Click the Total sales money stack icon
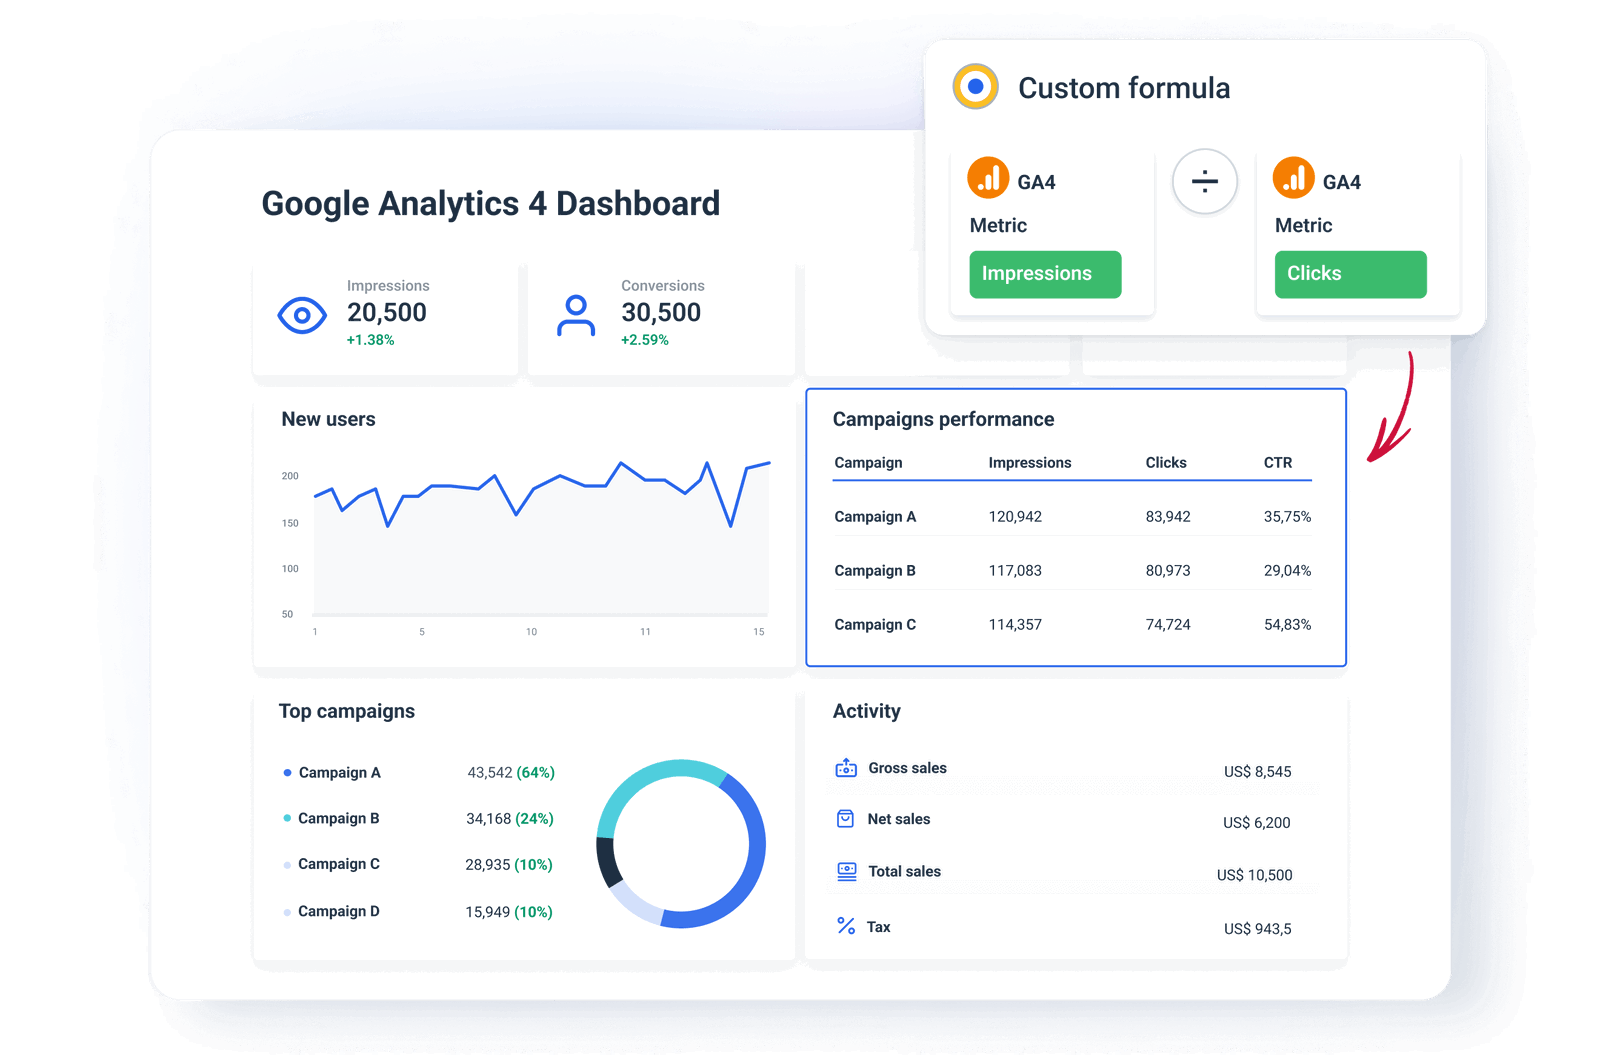 click(845, 871)
